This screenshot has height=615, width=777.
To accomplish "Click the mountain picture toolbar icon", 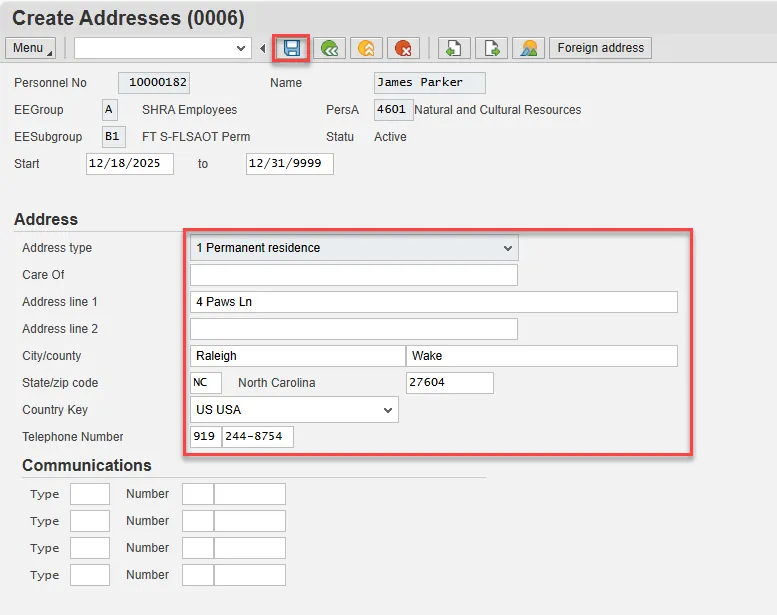I will pos(528,48).
